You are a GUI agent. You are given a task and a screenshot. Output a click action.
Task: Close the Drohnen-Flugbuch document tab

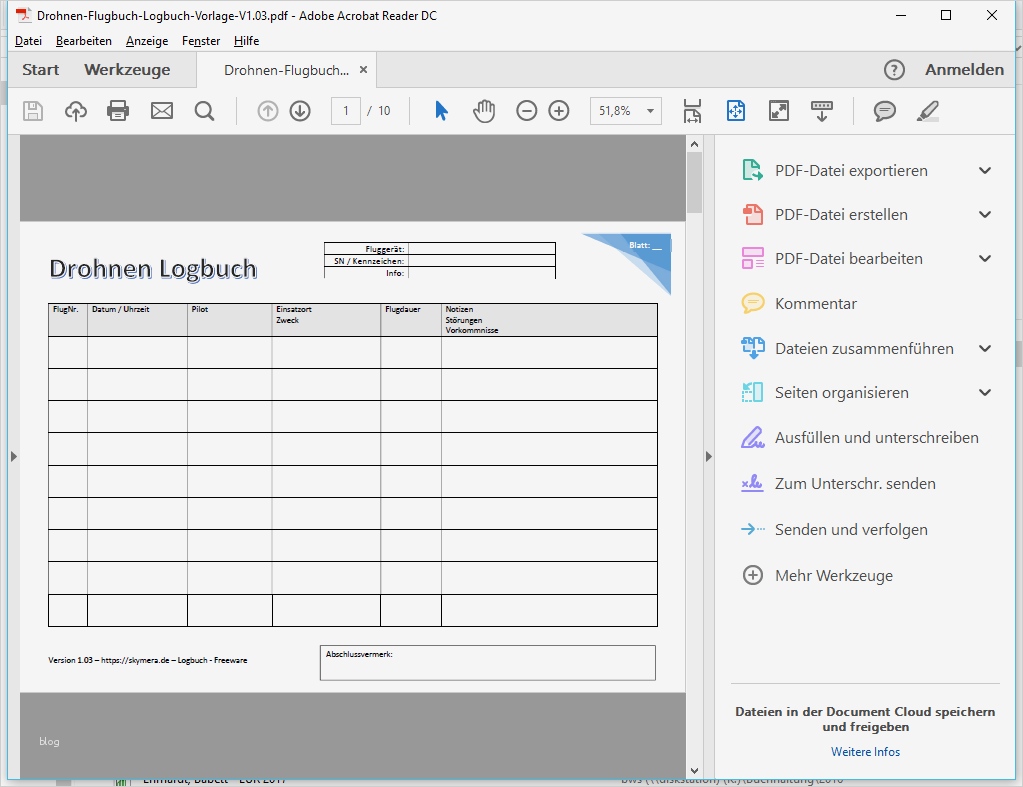[x=364, y=70]
